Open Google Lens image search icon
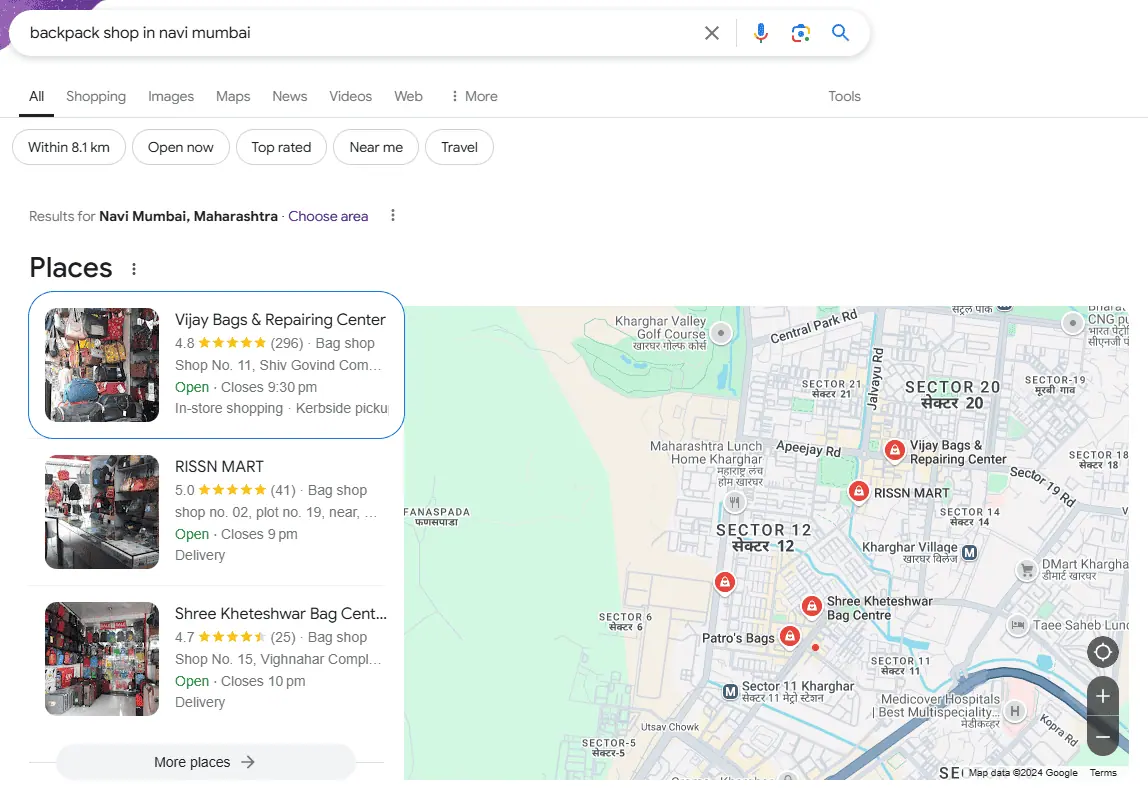This screenshot has height=798, width=1148. click(800, 33)
